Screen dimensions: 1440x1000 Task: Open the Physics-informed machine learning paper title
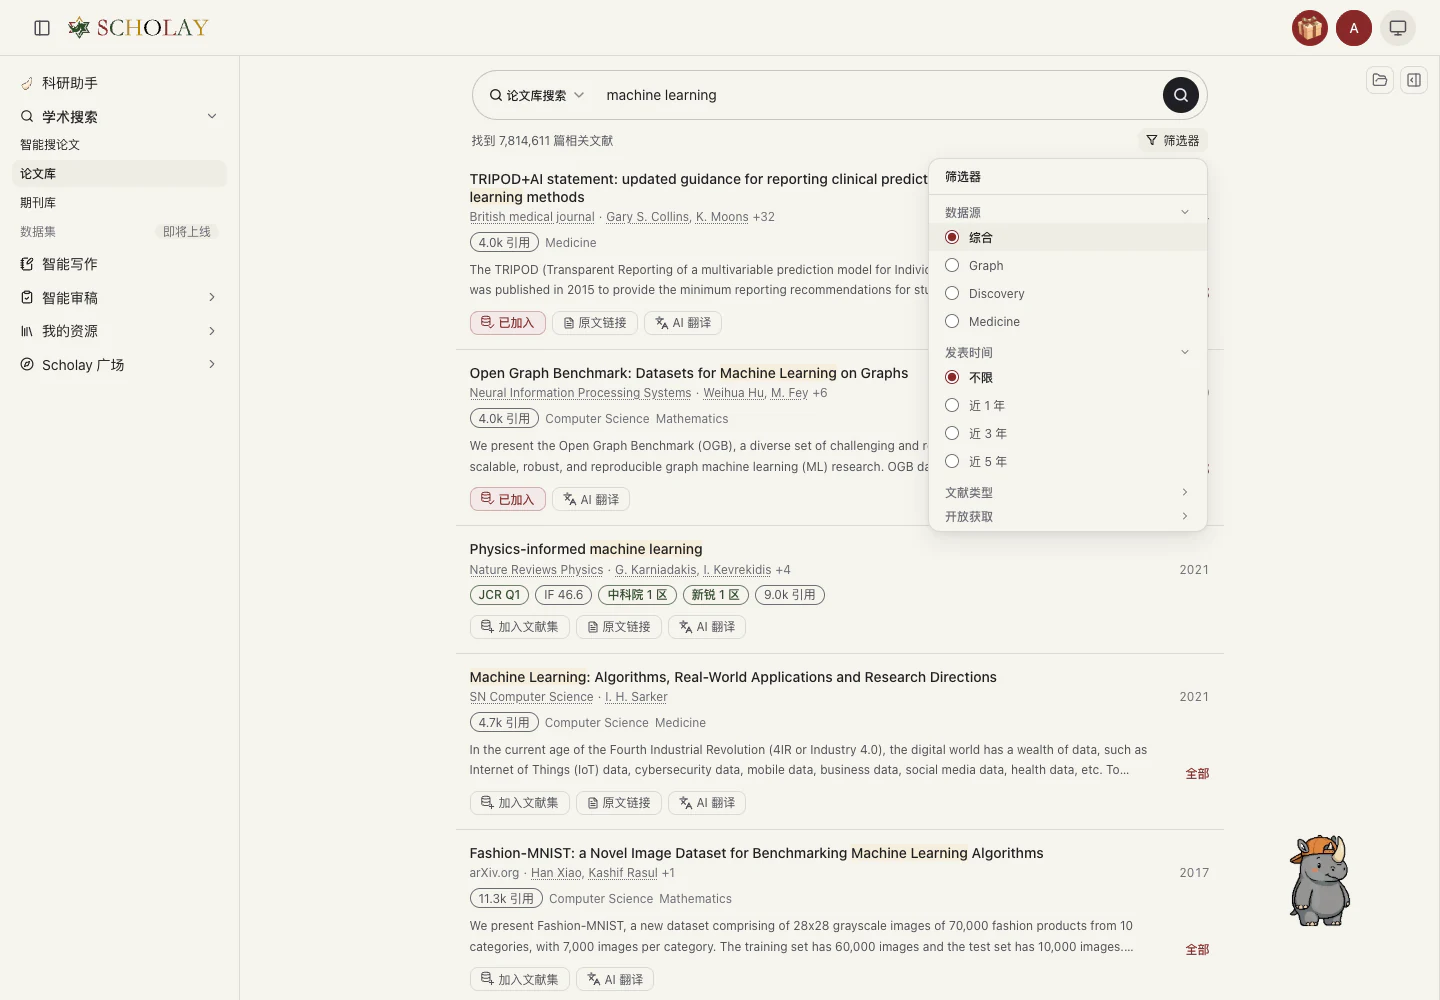point(586,549)
